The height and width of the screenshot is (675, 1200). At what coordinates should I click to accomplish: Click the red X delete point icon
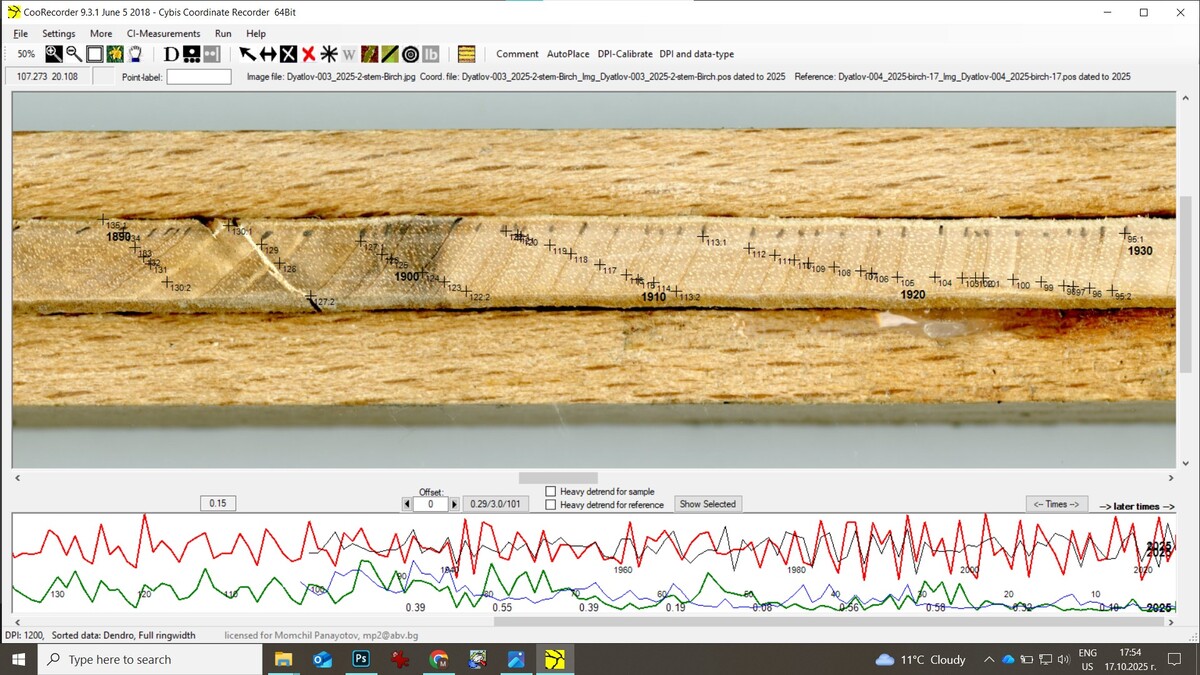[x=308, y=54]
